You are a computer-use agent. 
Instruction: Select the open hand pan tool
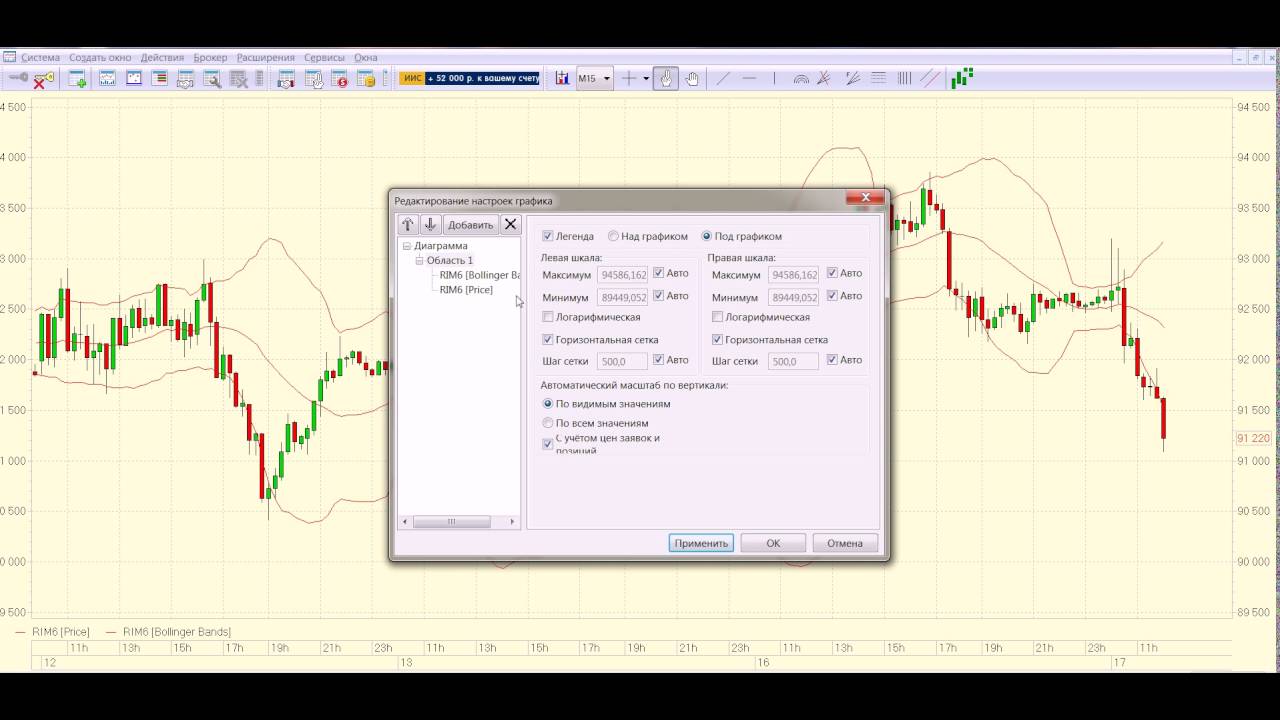(x=692, y=78)
